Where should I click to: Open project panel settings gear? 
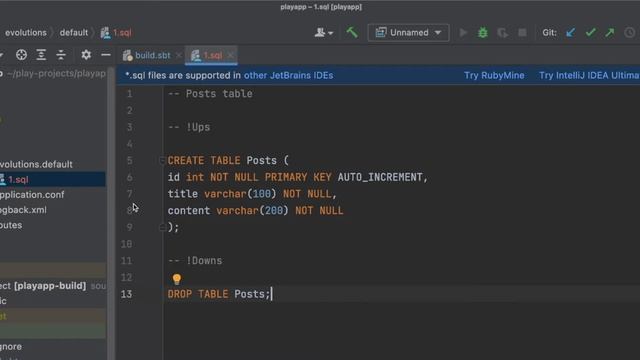86,55
